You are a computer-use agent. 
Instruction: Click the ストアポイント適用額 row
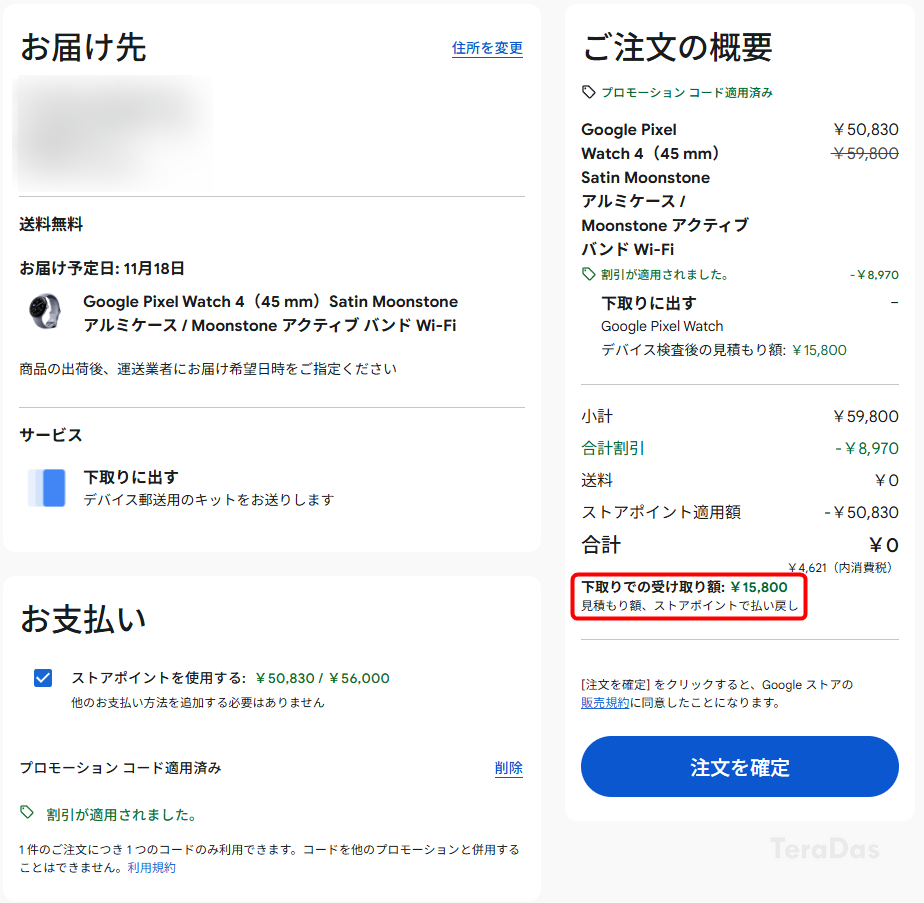tap(740, 512)
